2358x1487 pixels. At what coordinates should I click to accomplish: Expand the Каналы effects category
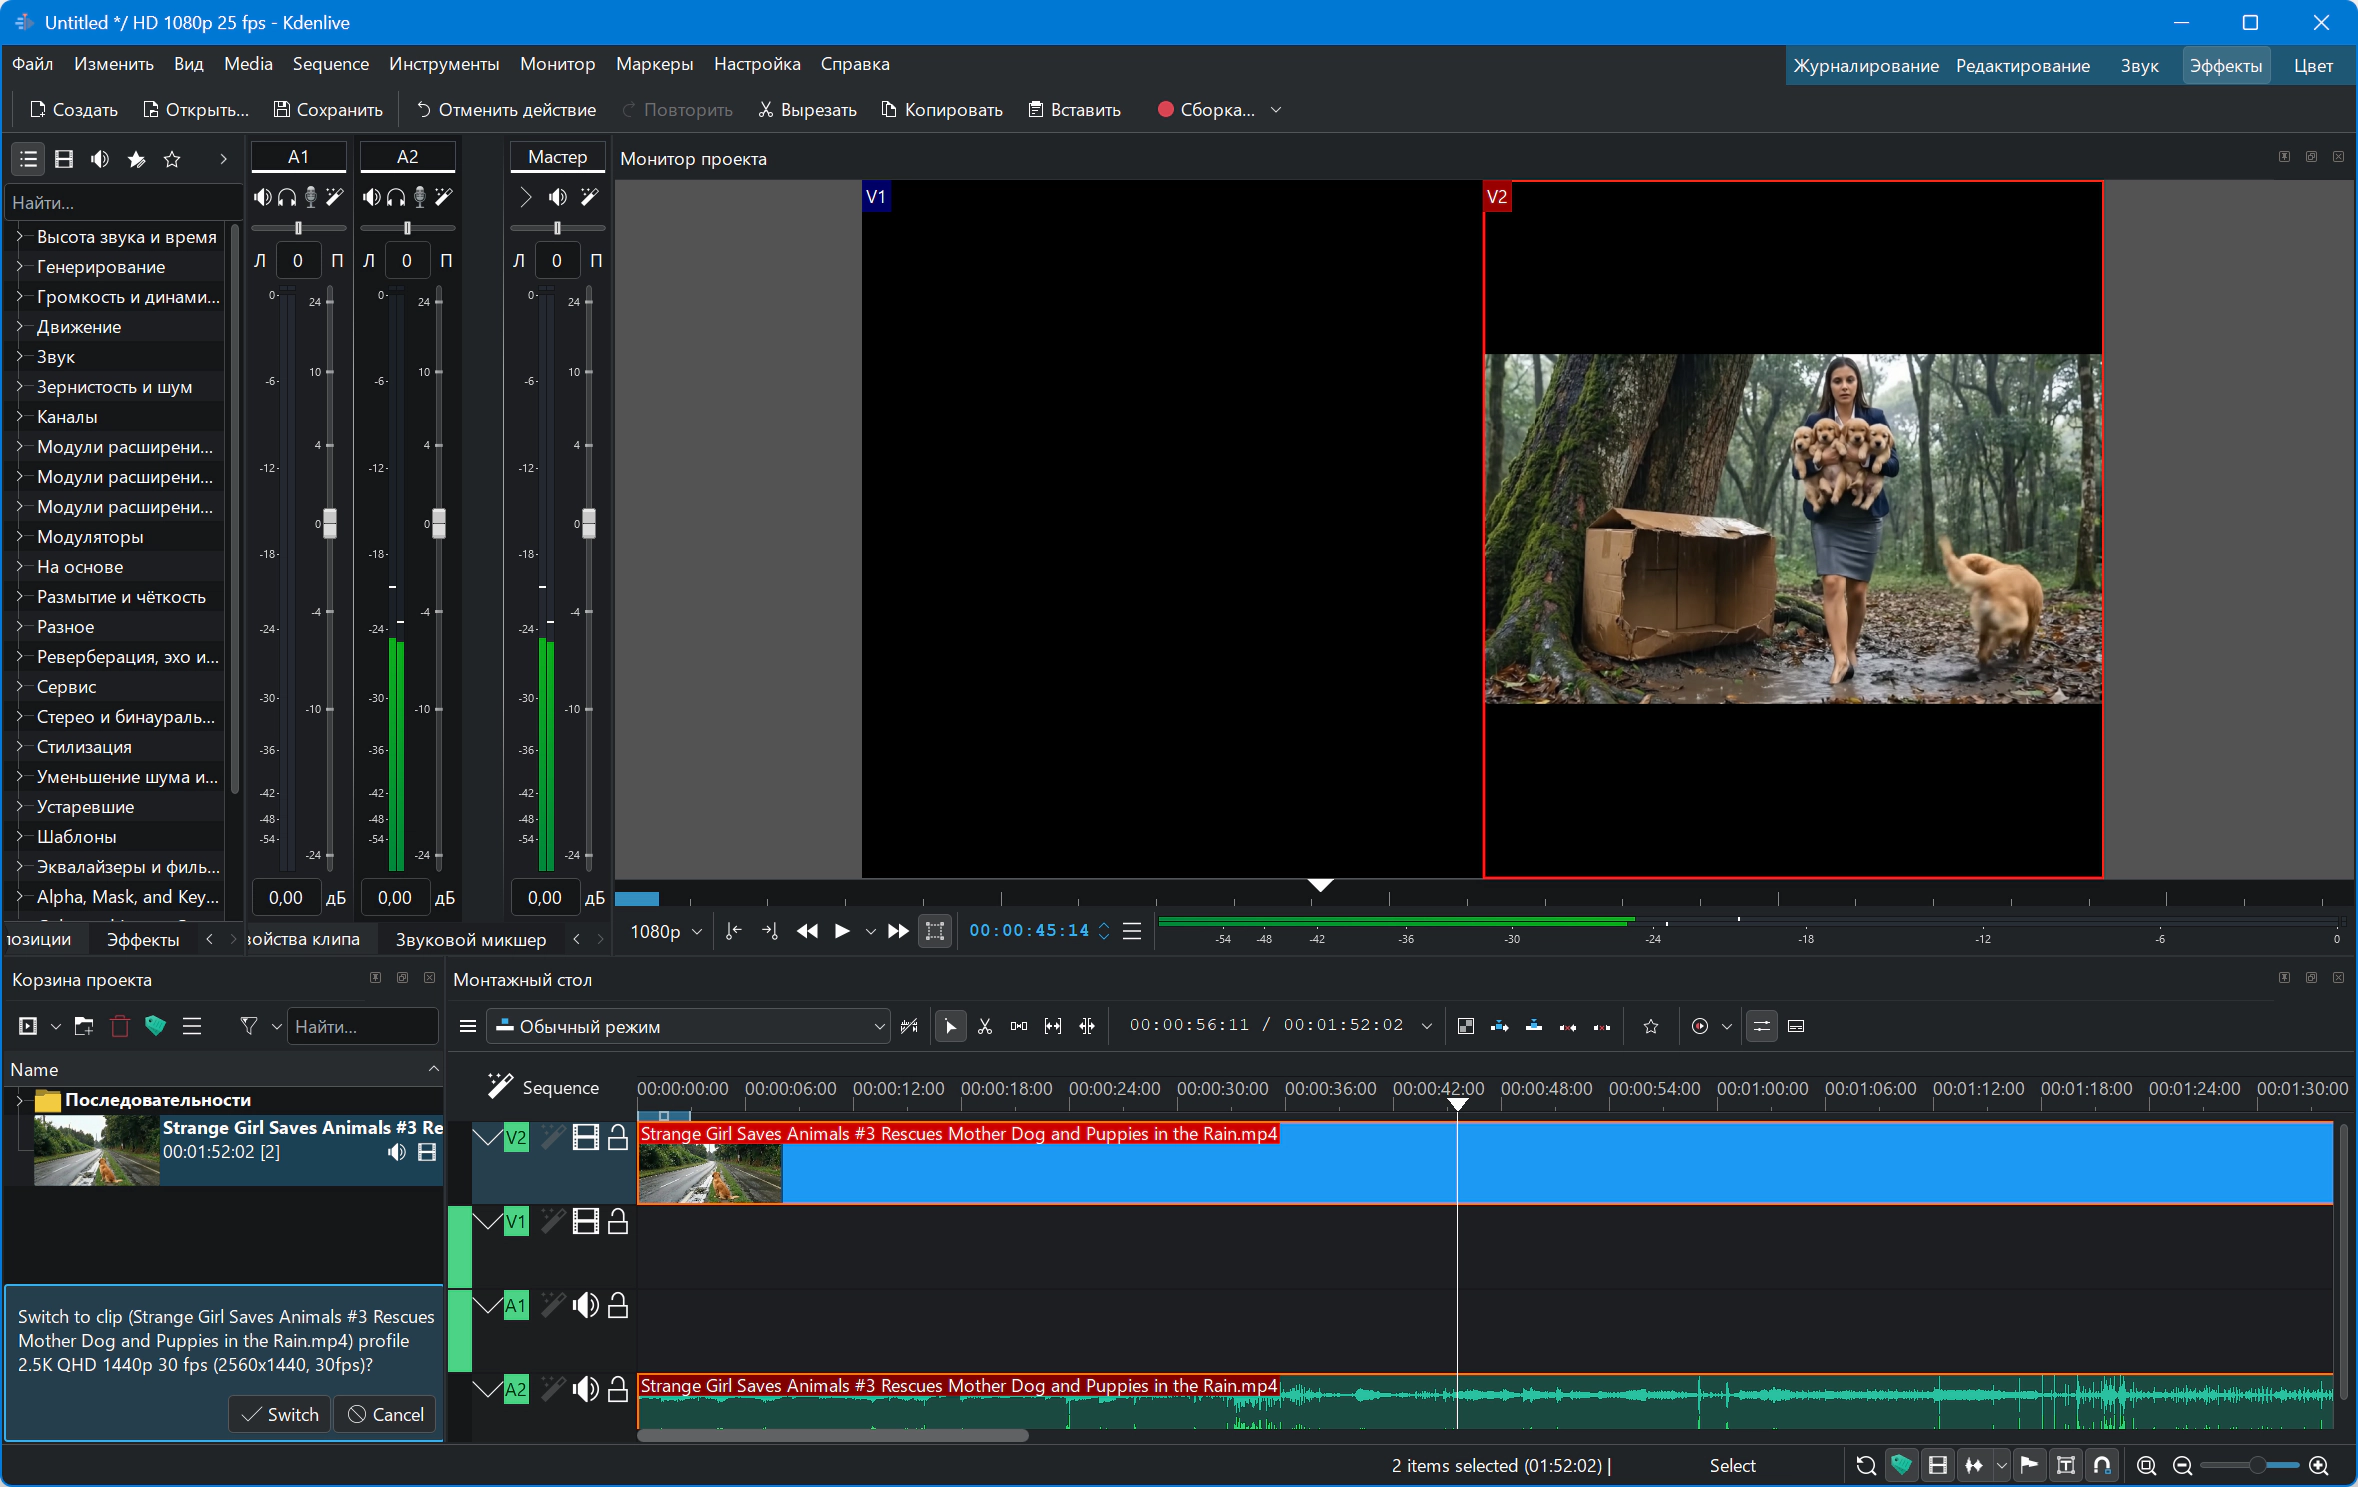coord(19,417)
